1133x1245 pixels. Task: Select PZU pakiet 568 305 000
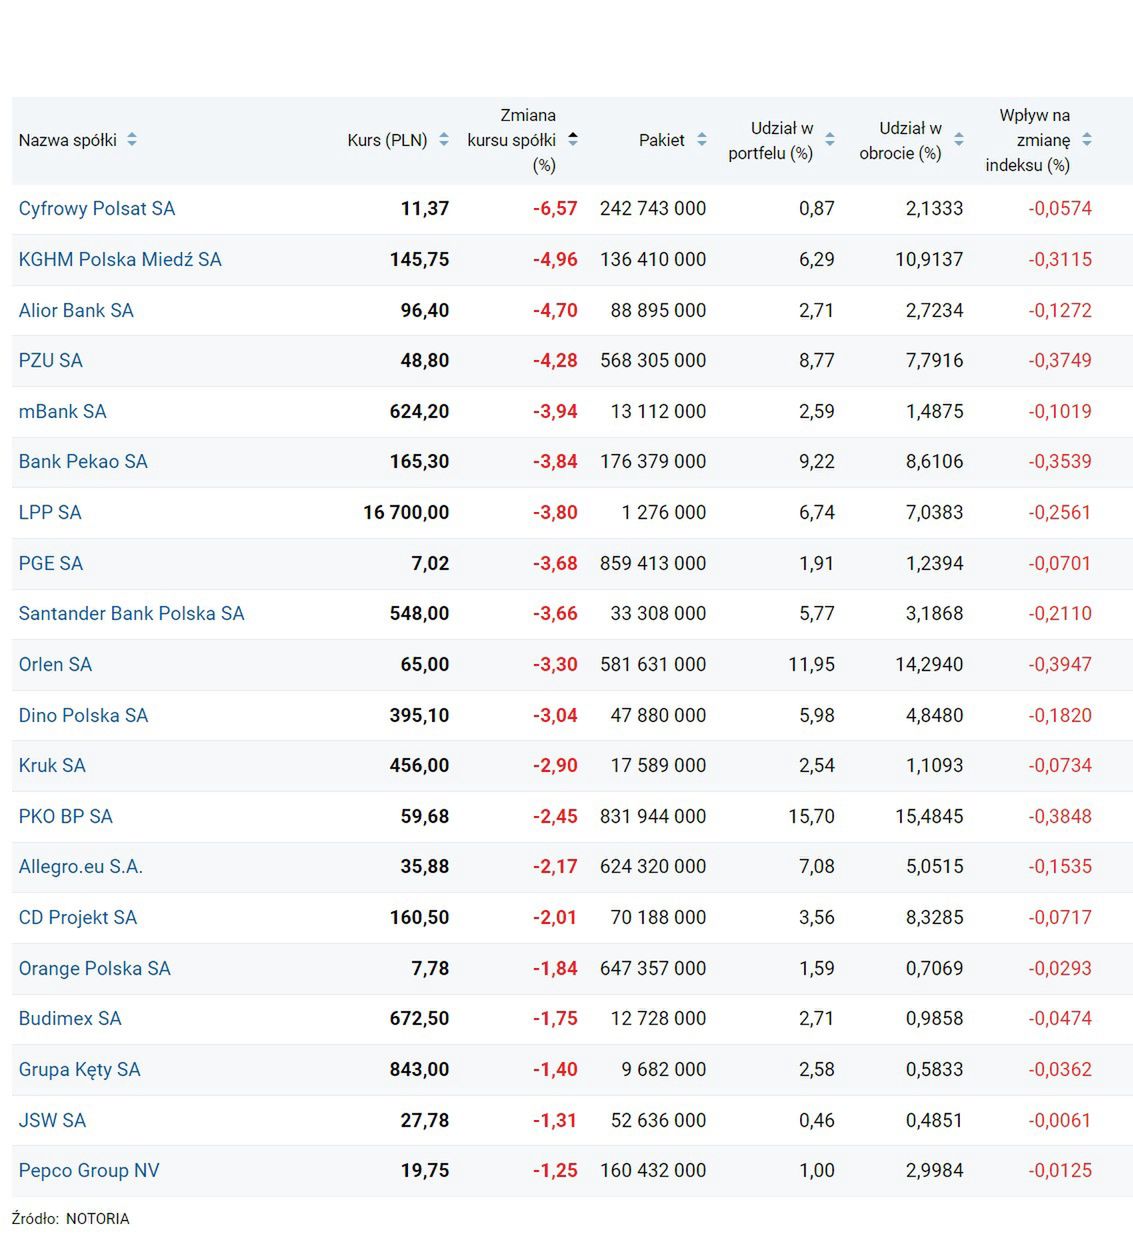653,361
